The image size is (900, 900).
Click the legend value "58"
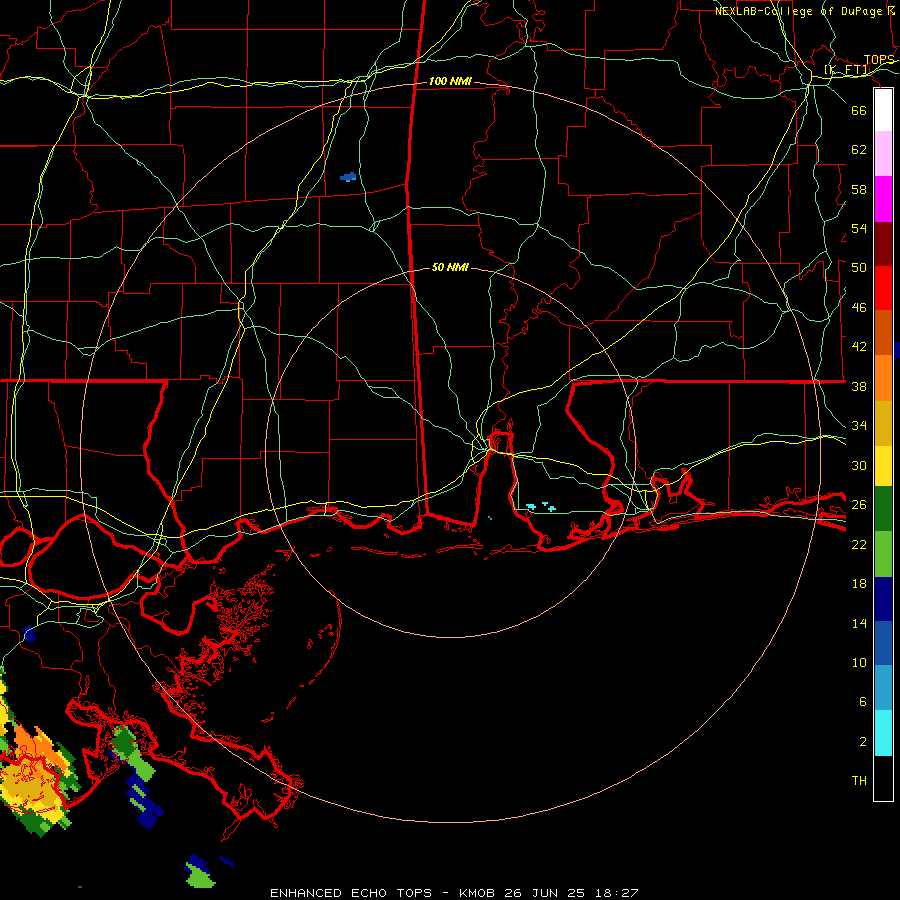click(859, 189)
